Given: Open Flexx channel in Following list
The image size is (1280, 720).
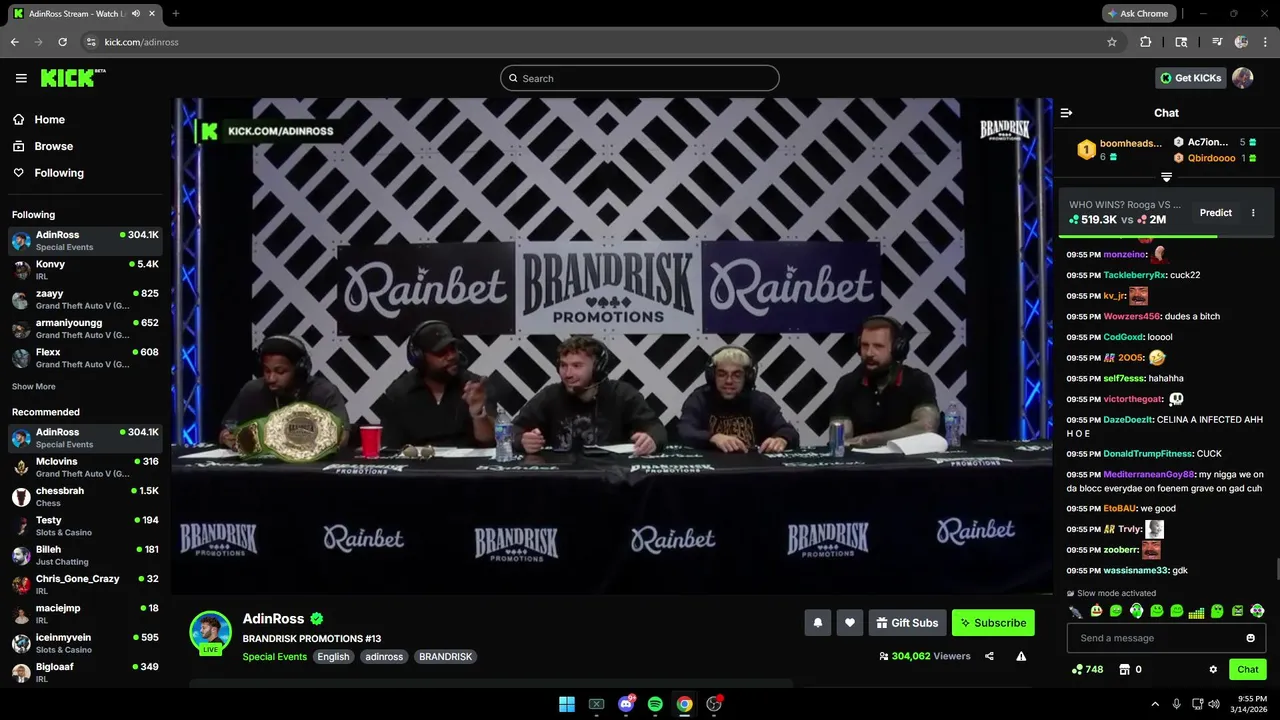Looking at the screenshot, I should tap(85, 358).
